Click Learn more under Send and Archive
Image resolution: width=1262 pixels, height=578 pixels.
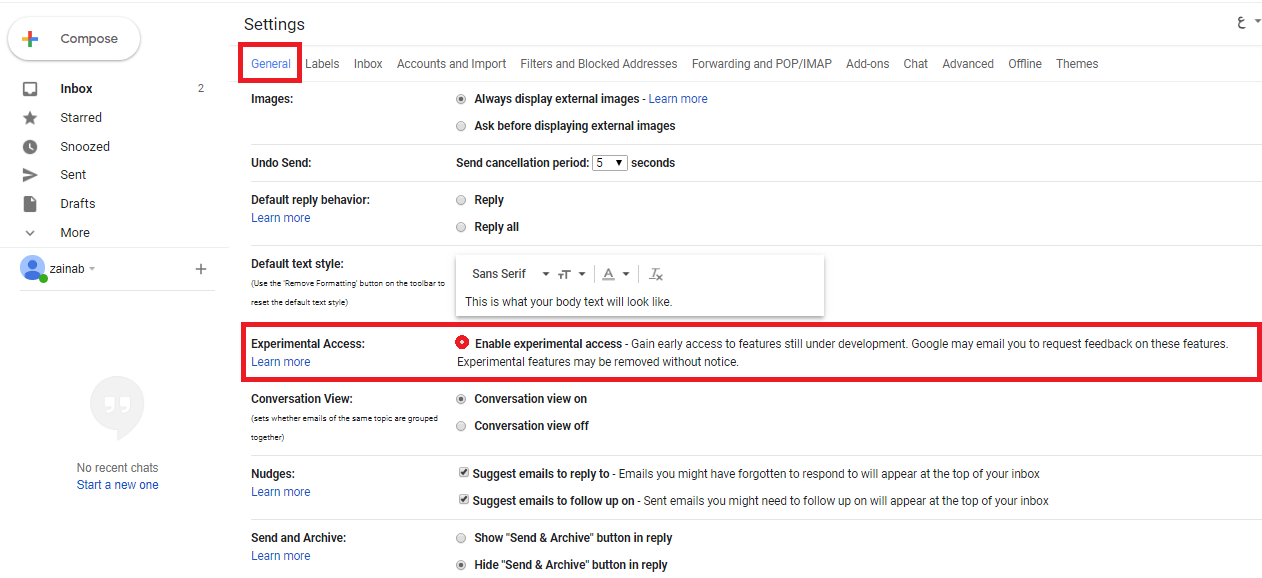281,556
